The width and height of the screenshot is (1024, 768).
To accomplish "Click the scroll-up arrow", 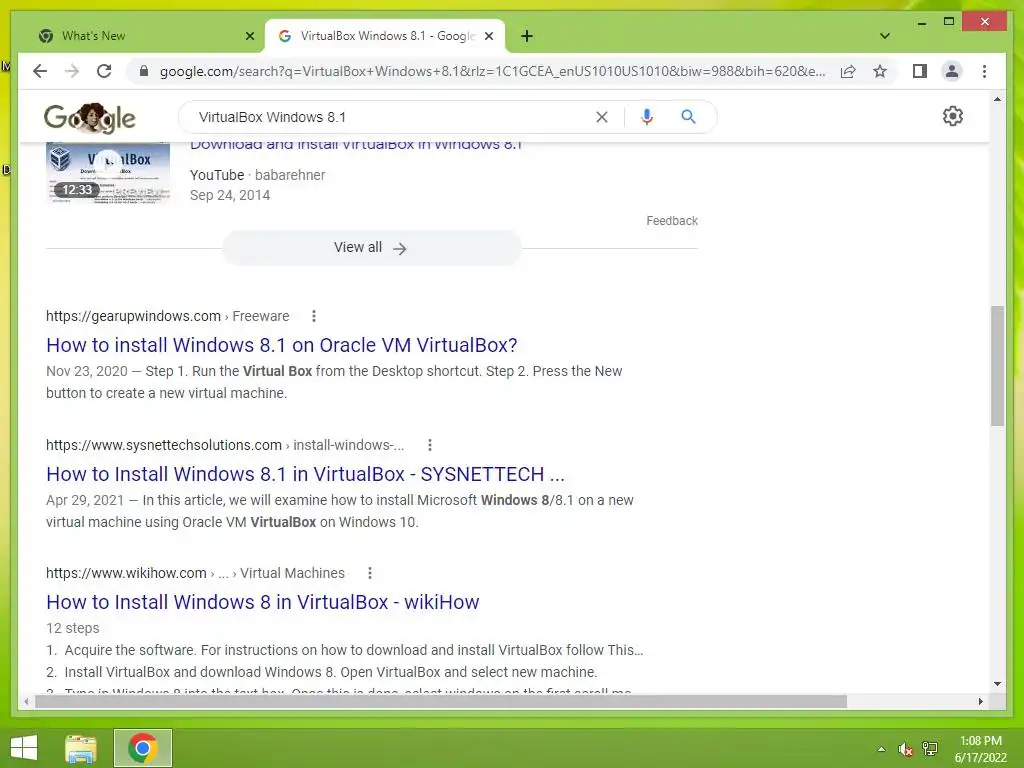I will click(997, 99).
